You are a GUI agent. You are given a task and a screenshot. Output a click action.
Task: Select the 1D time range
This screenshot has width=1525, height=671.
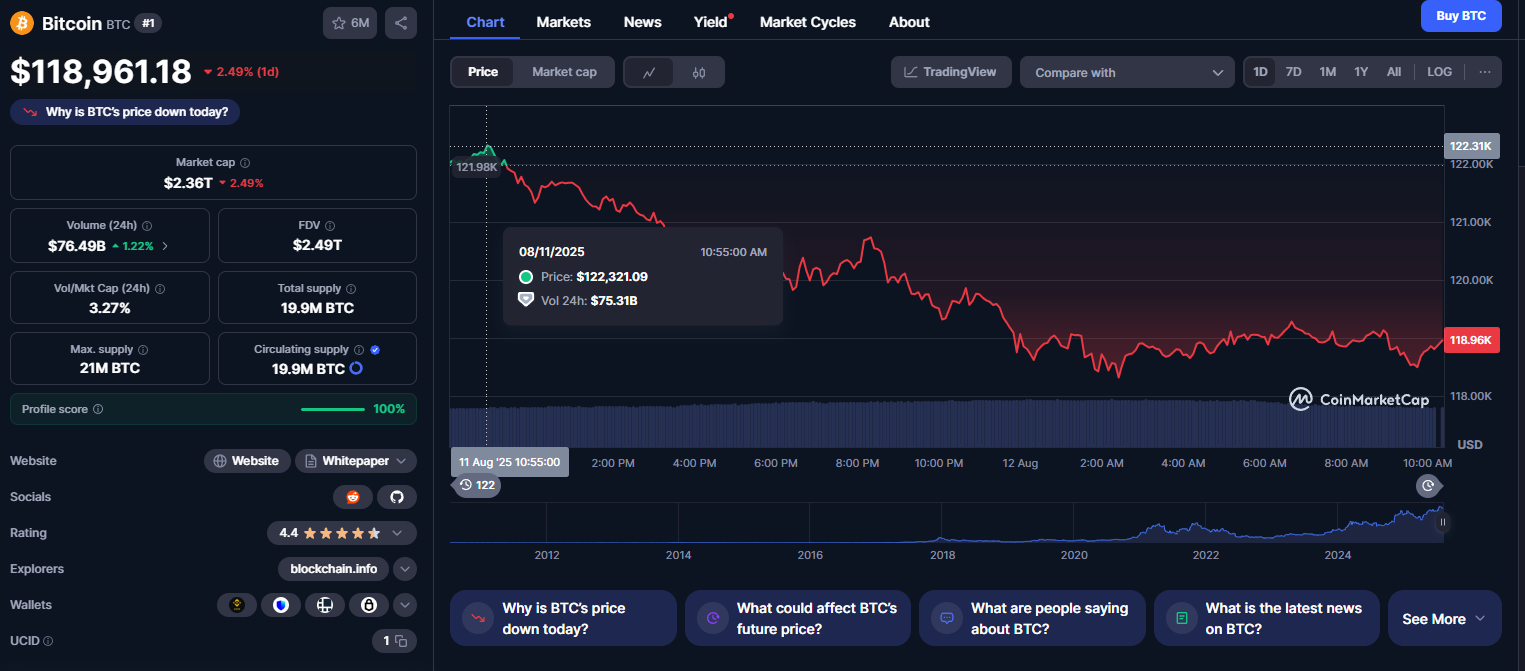(x=1260, y=72)
